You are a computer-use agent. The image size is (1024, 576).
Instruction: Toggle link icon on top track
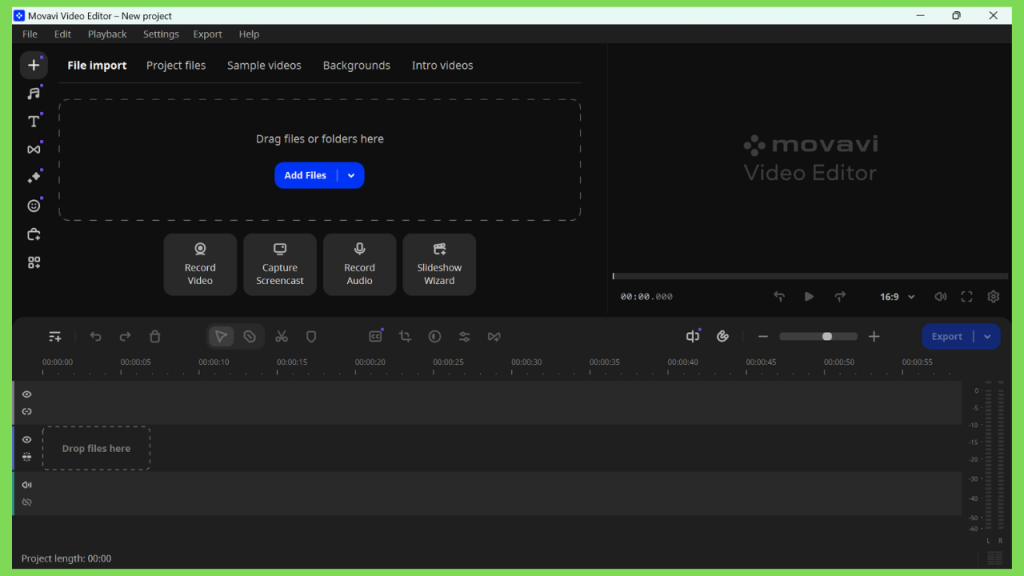(27, 412)
